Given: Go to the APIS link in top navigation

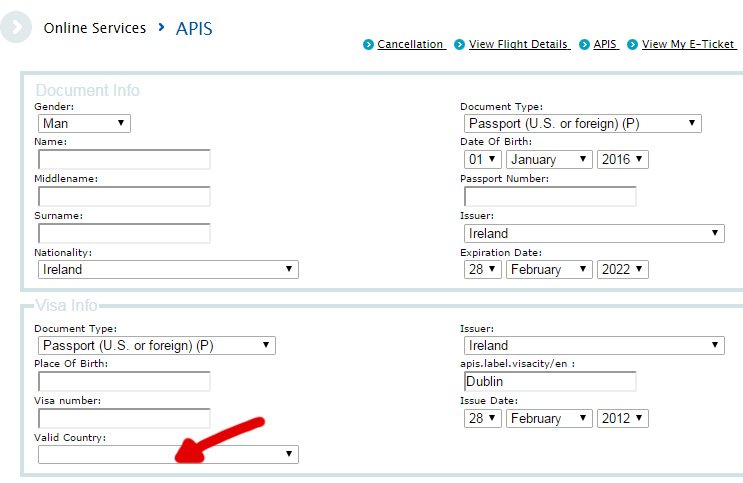Looking at the screenshot, I should [x=605, y=44].
